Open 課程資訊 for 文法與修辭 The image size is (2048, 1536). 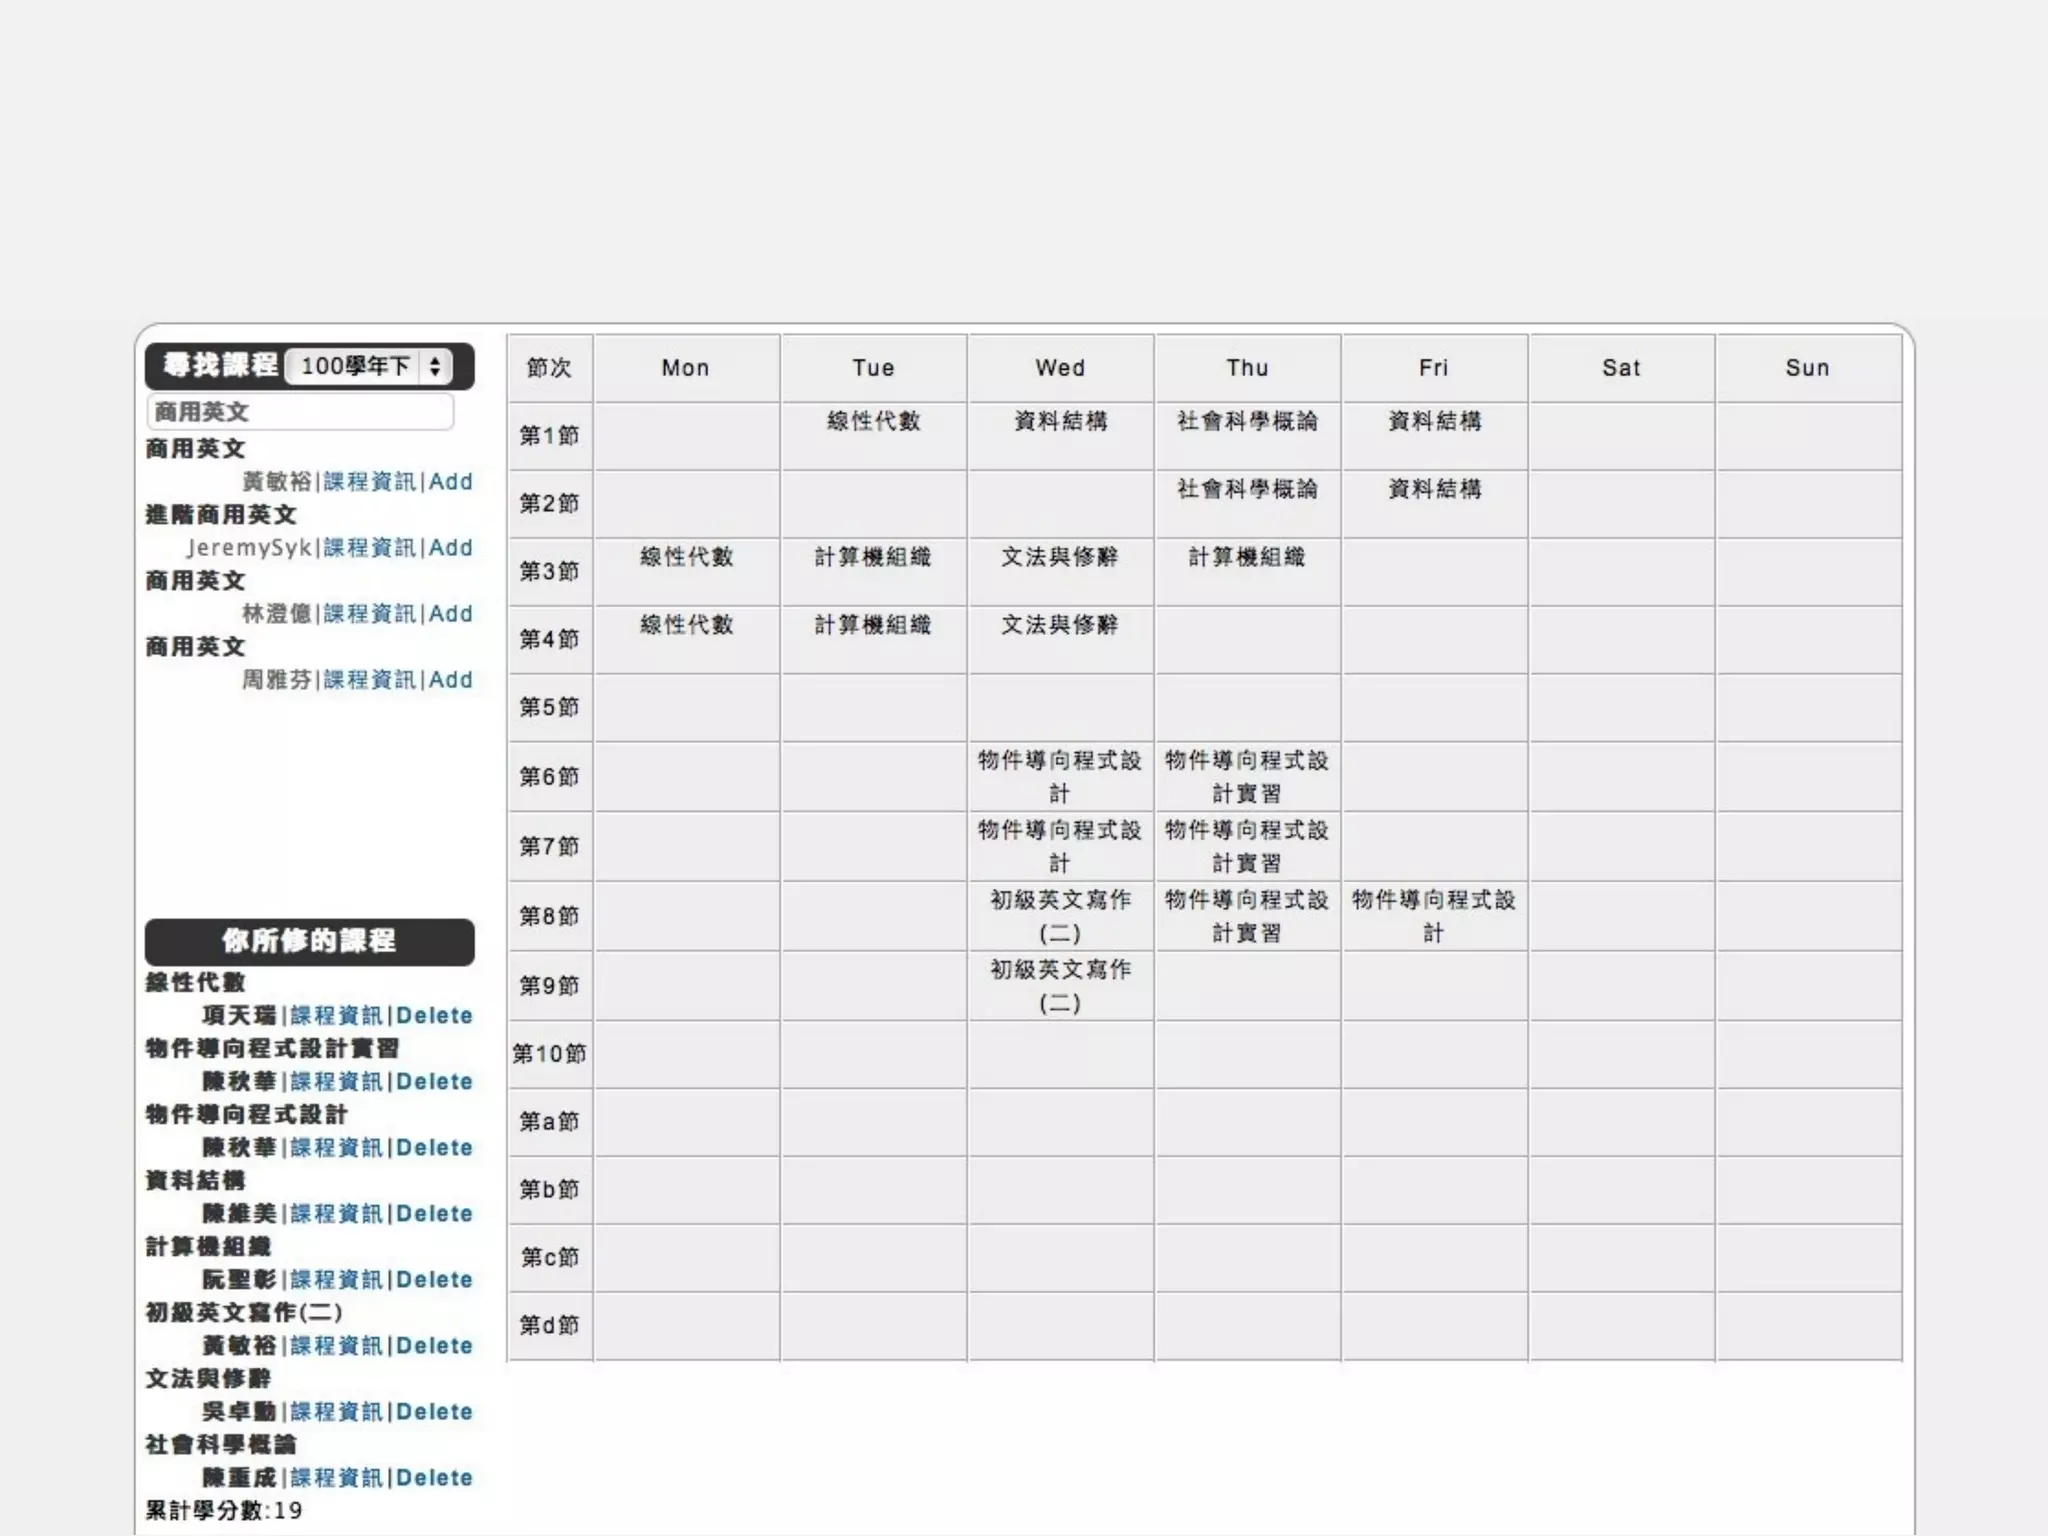click(x=336, y=1412)
